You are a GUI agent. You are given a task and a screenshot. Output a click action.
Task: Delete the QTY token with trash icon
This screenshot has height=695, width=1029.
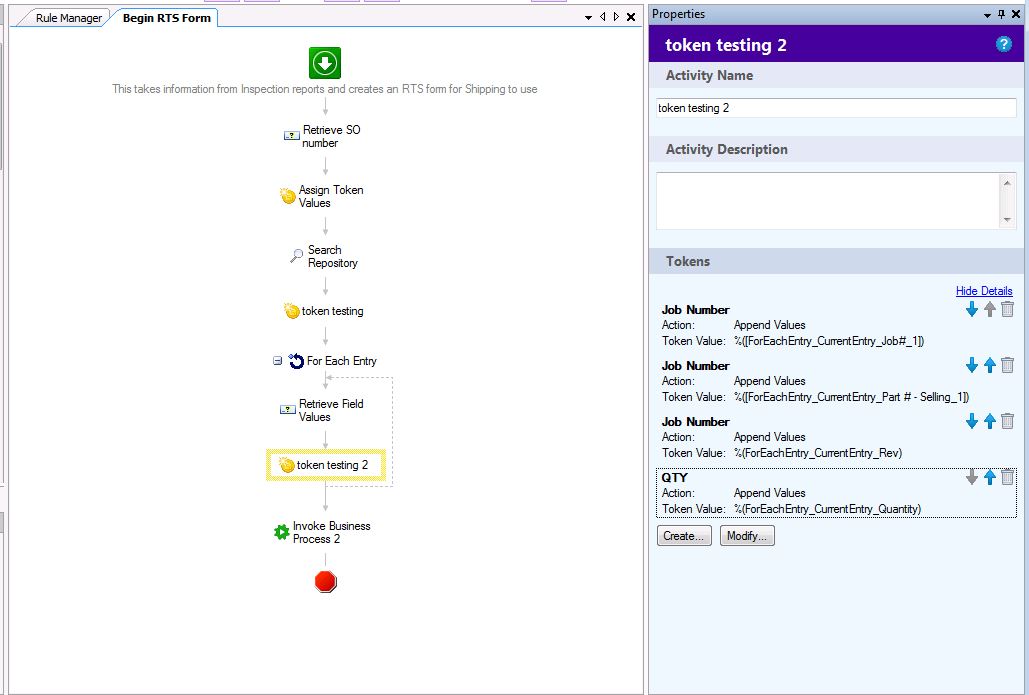[x=1007, y=478]
